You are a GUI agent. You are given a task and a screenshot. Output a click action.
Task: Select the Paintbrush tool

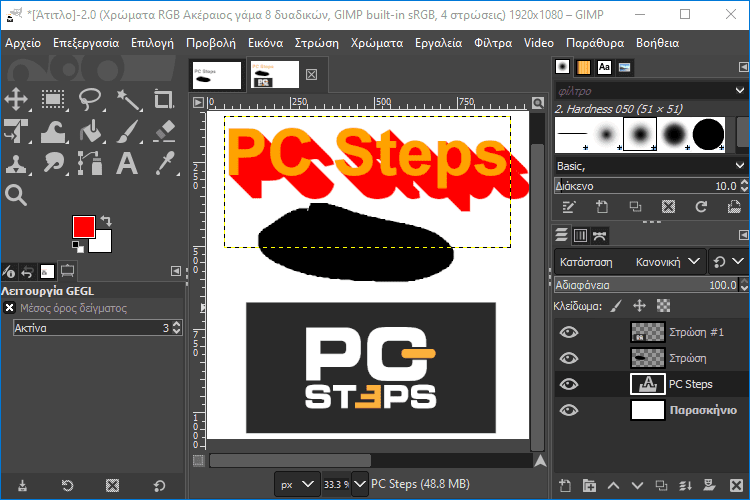(x=128, y=132)
